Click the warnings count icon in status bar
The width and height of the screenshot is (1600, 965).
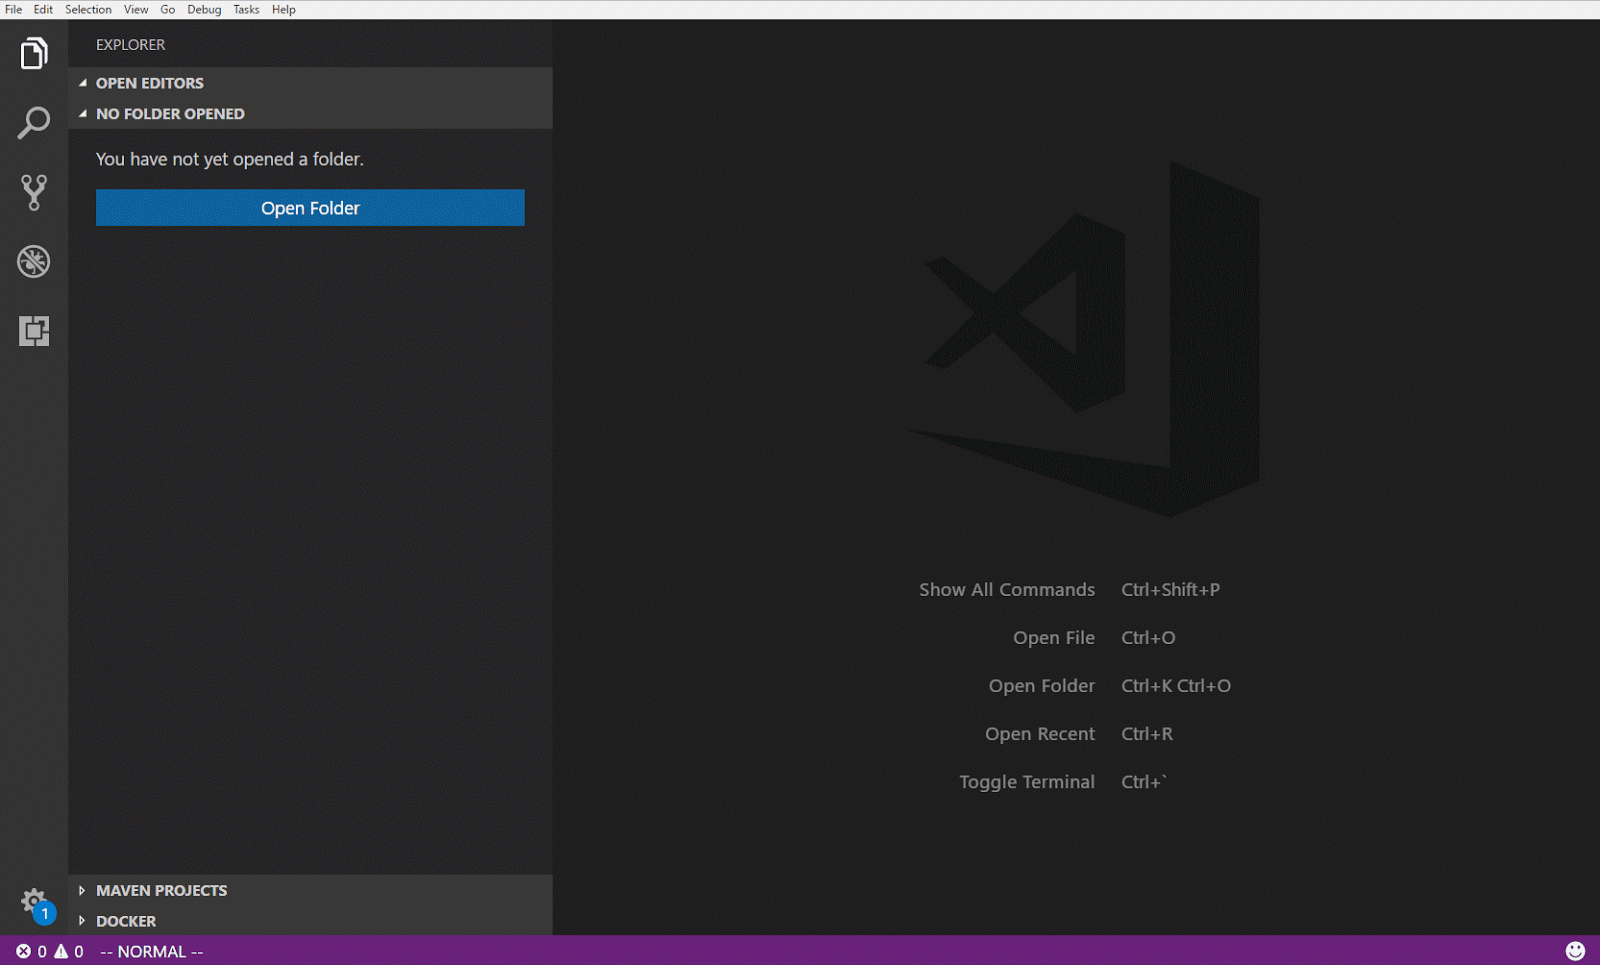click(x=61, y=952)
